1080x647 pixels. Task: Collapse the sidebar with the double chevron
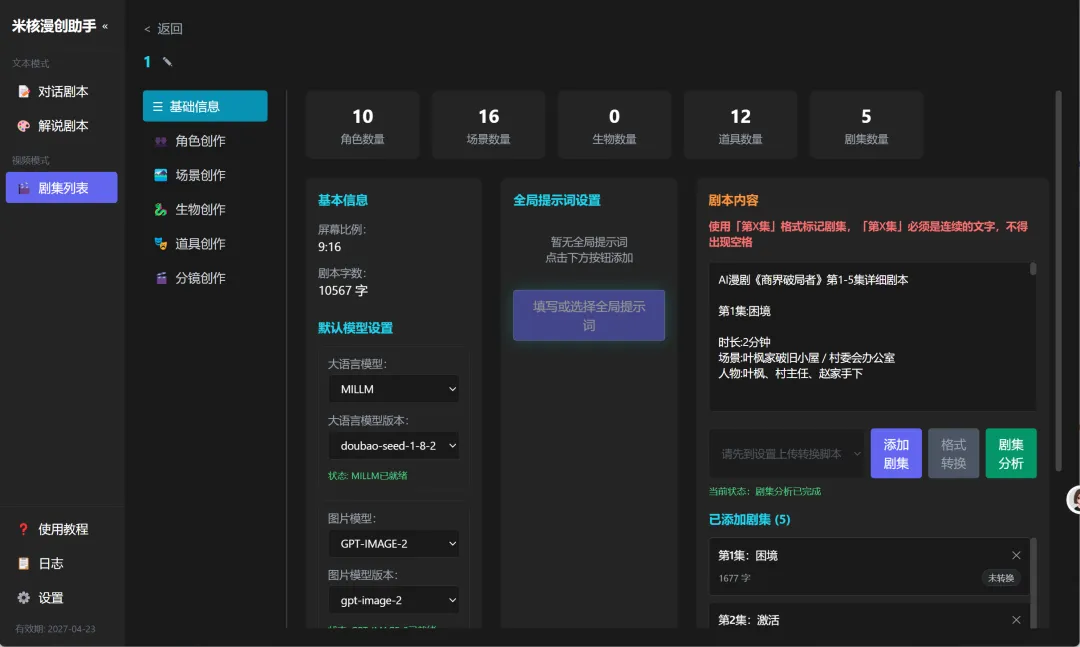point(105,26)
